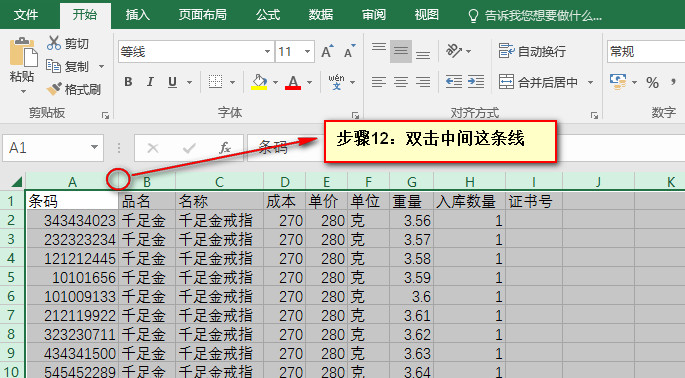Increase font size with large A
This screenshot has width=685, height=378.
click(327, 52)
